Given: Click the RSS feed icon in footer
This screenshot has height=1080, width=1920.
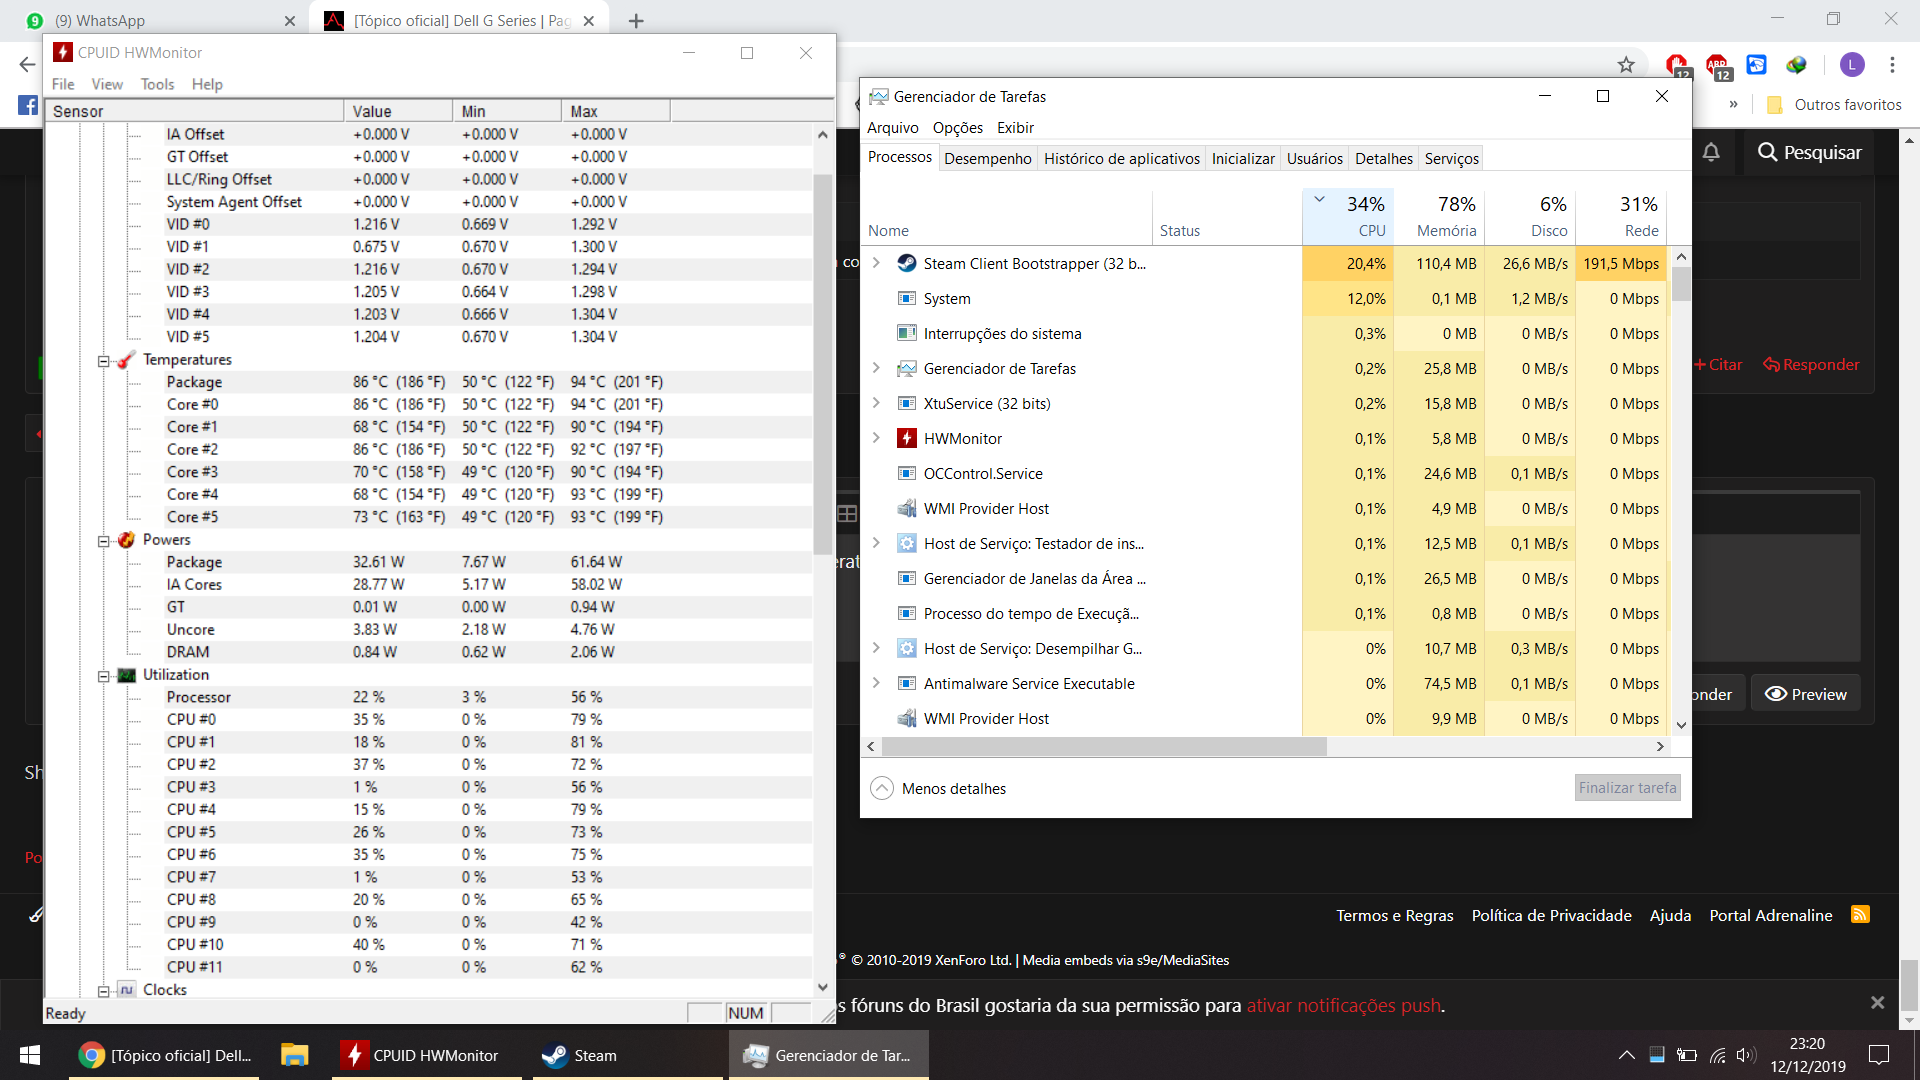Looking at the screenshot, I should pos(1860,914).
